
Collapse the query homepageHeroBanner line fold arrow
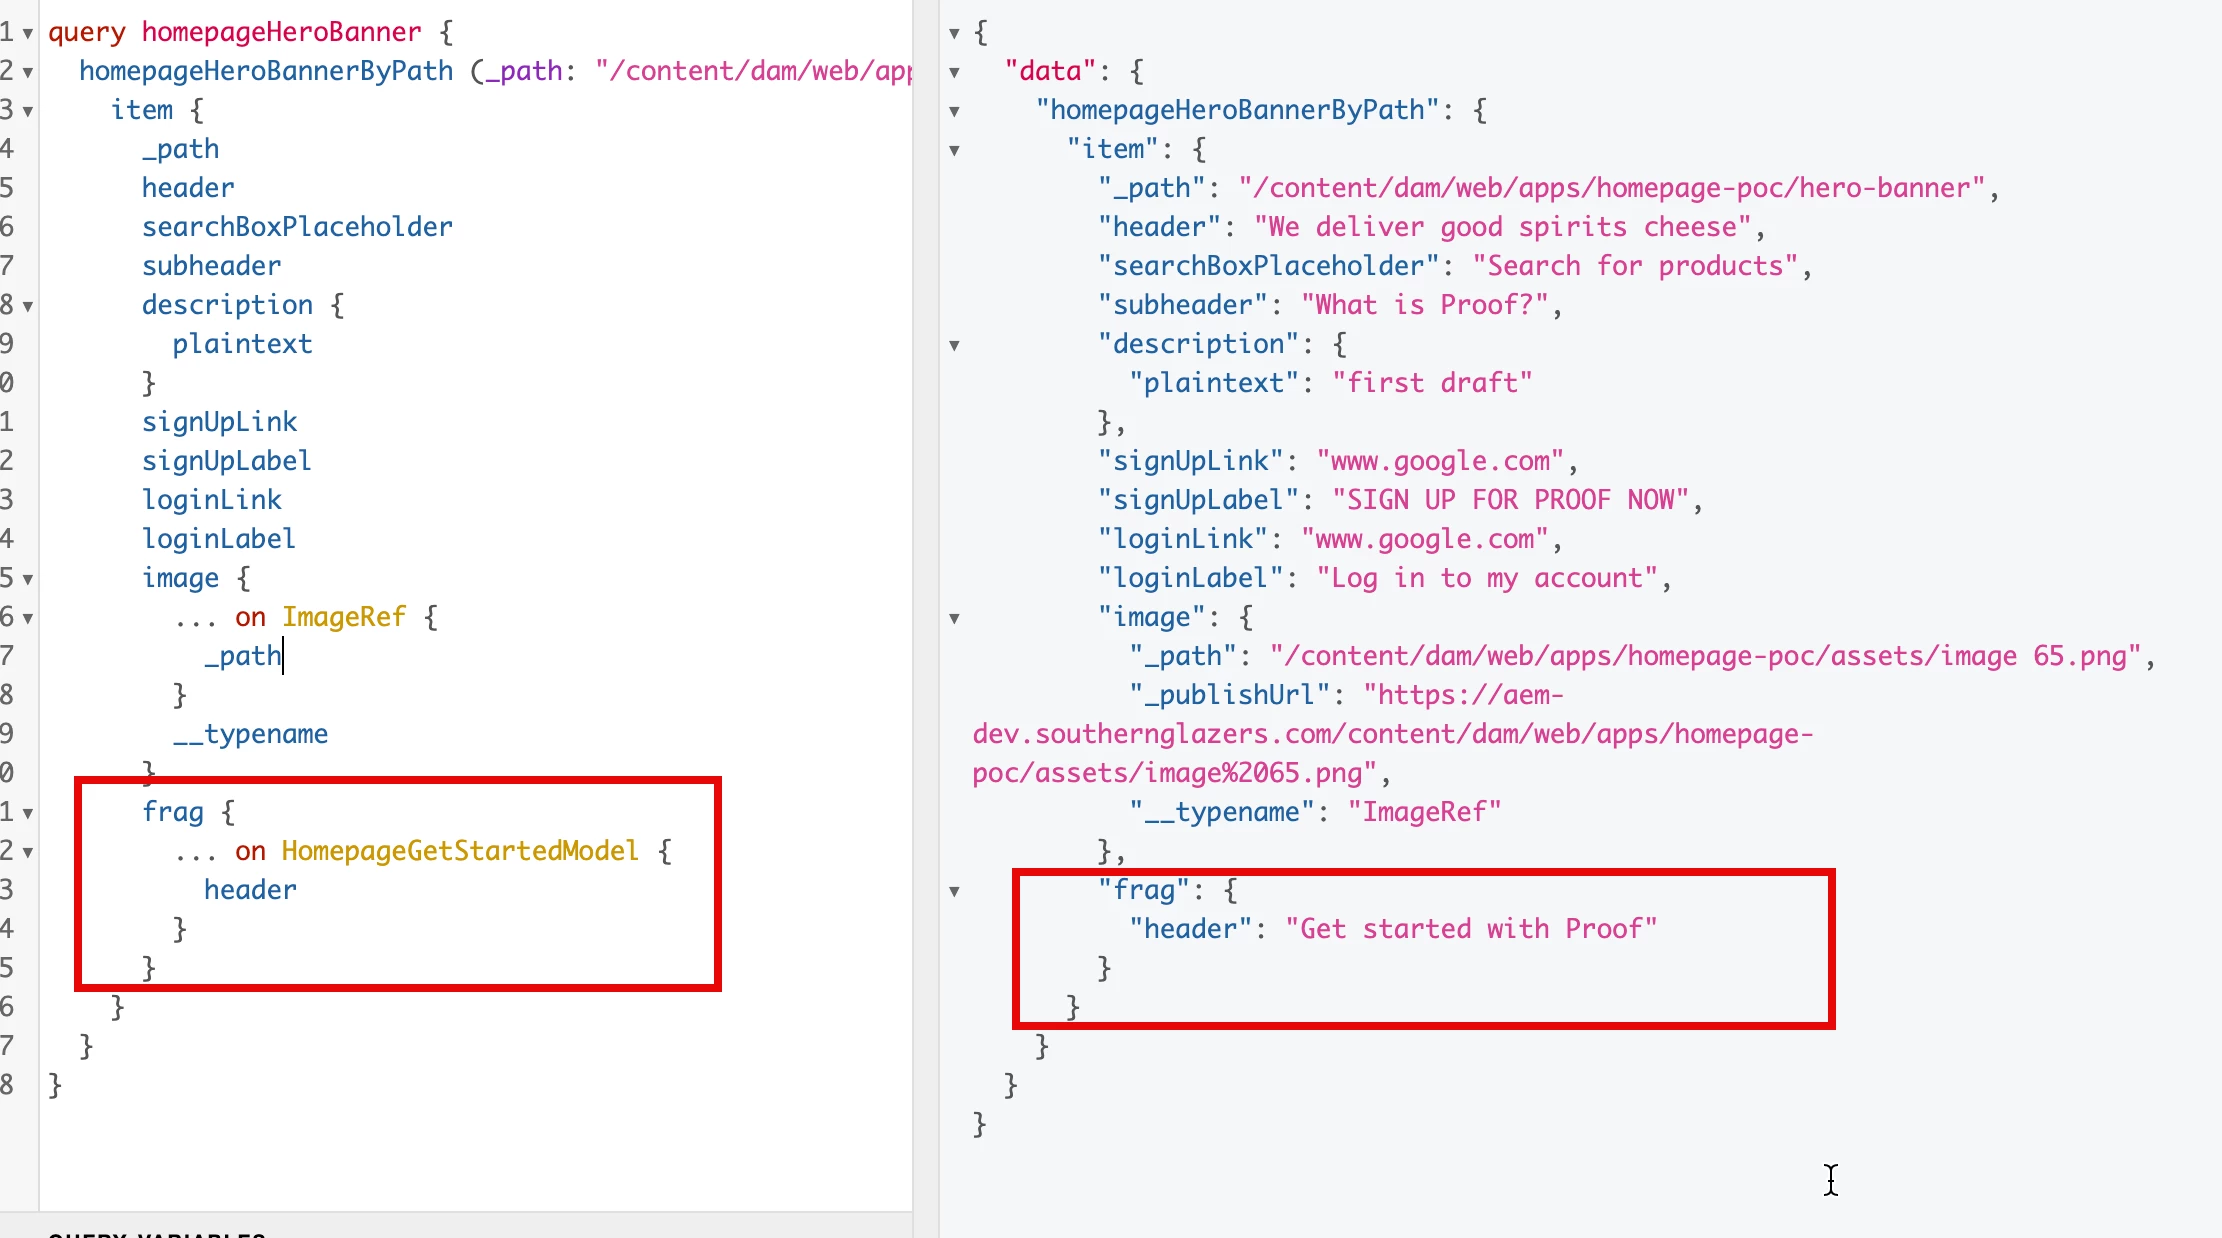[x=27, y=33]
